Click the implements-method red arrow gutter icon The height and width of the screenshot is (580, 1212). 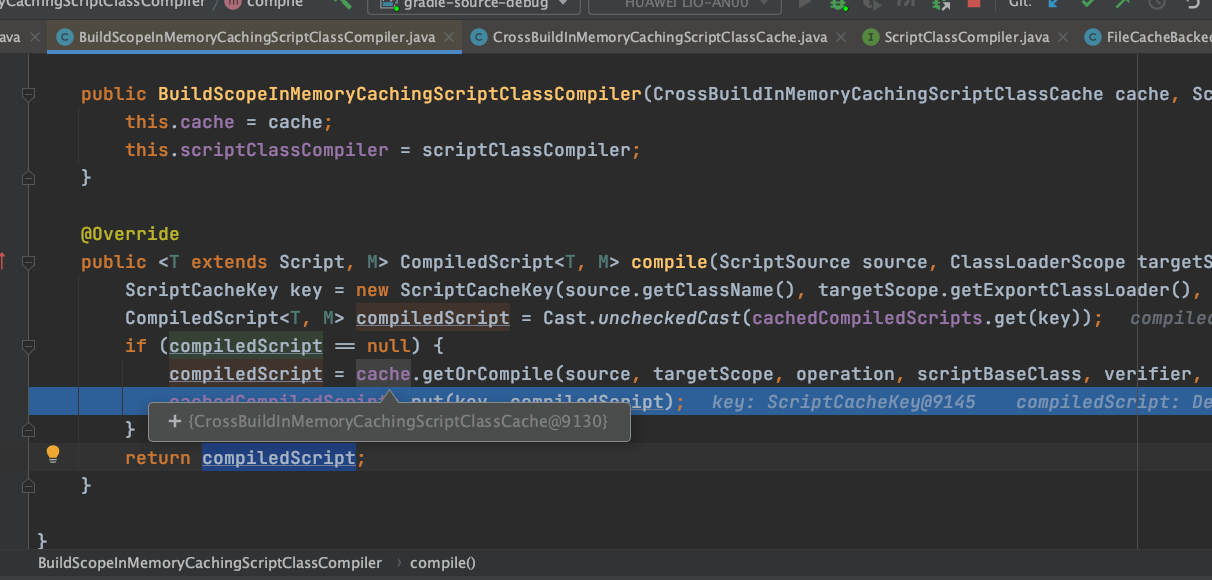[x=3, y=262]
